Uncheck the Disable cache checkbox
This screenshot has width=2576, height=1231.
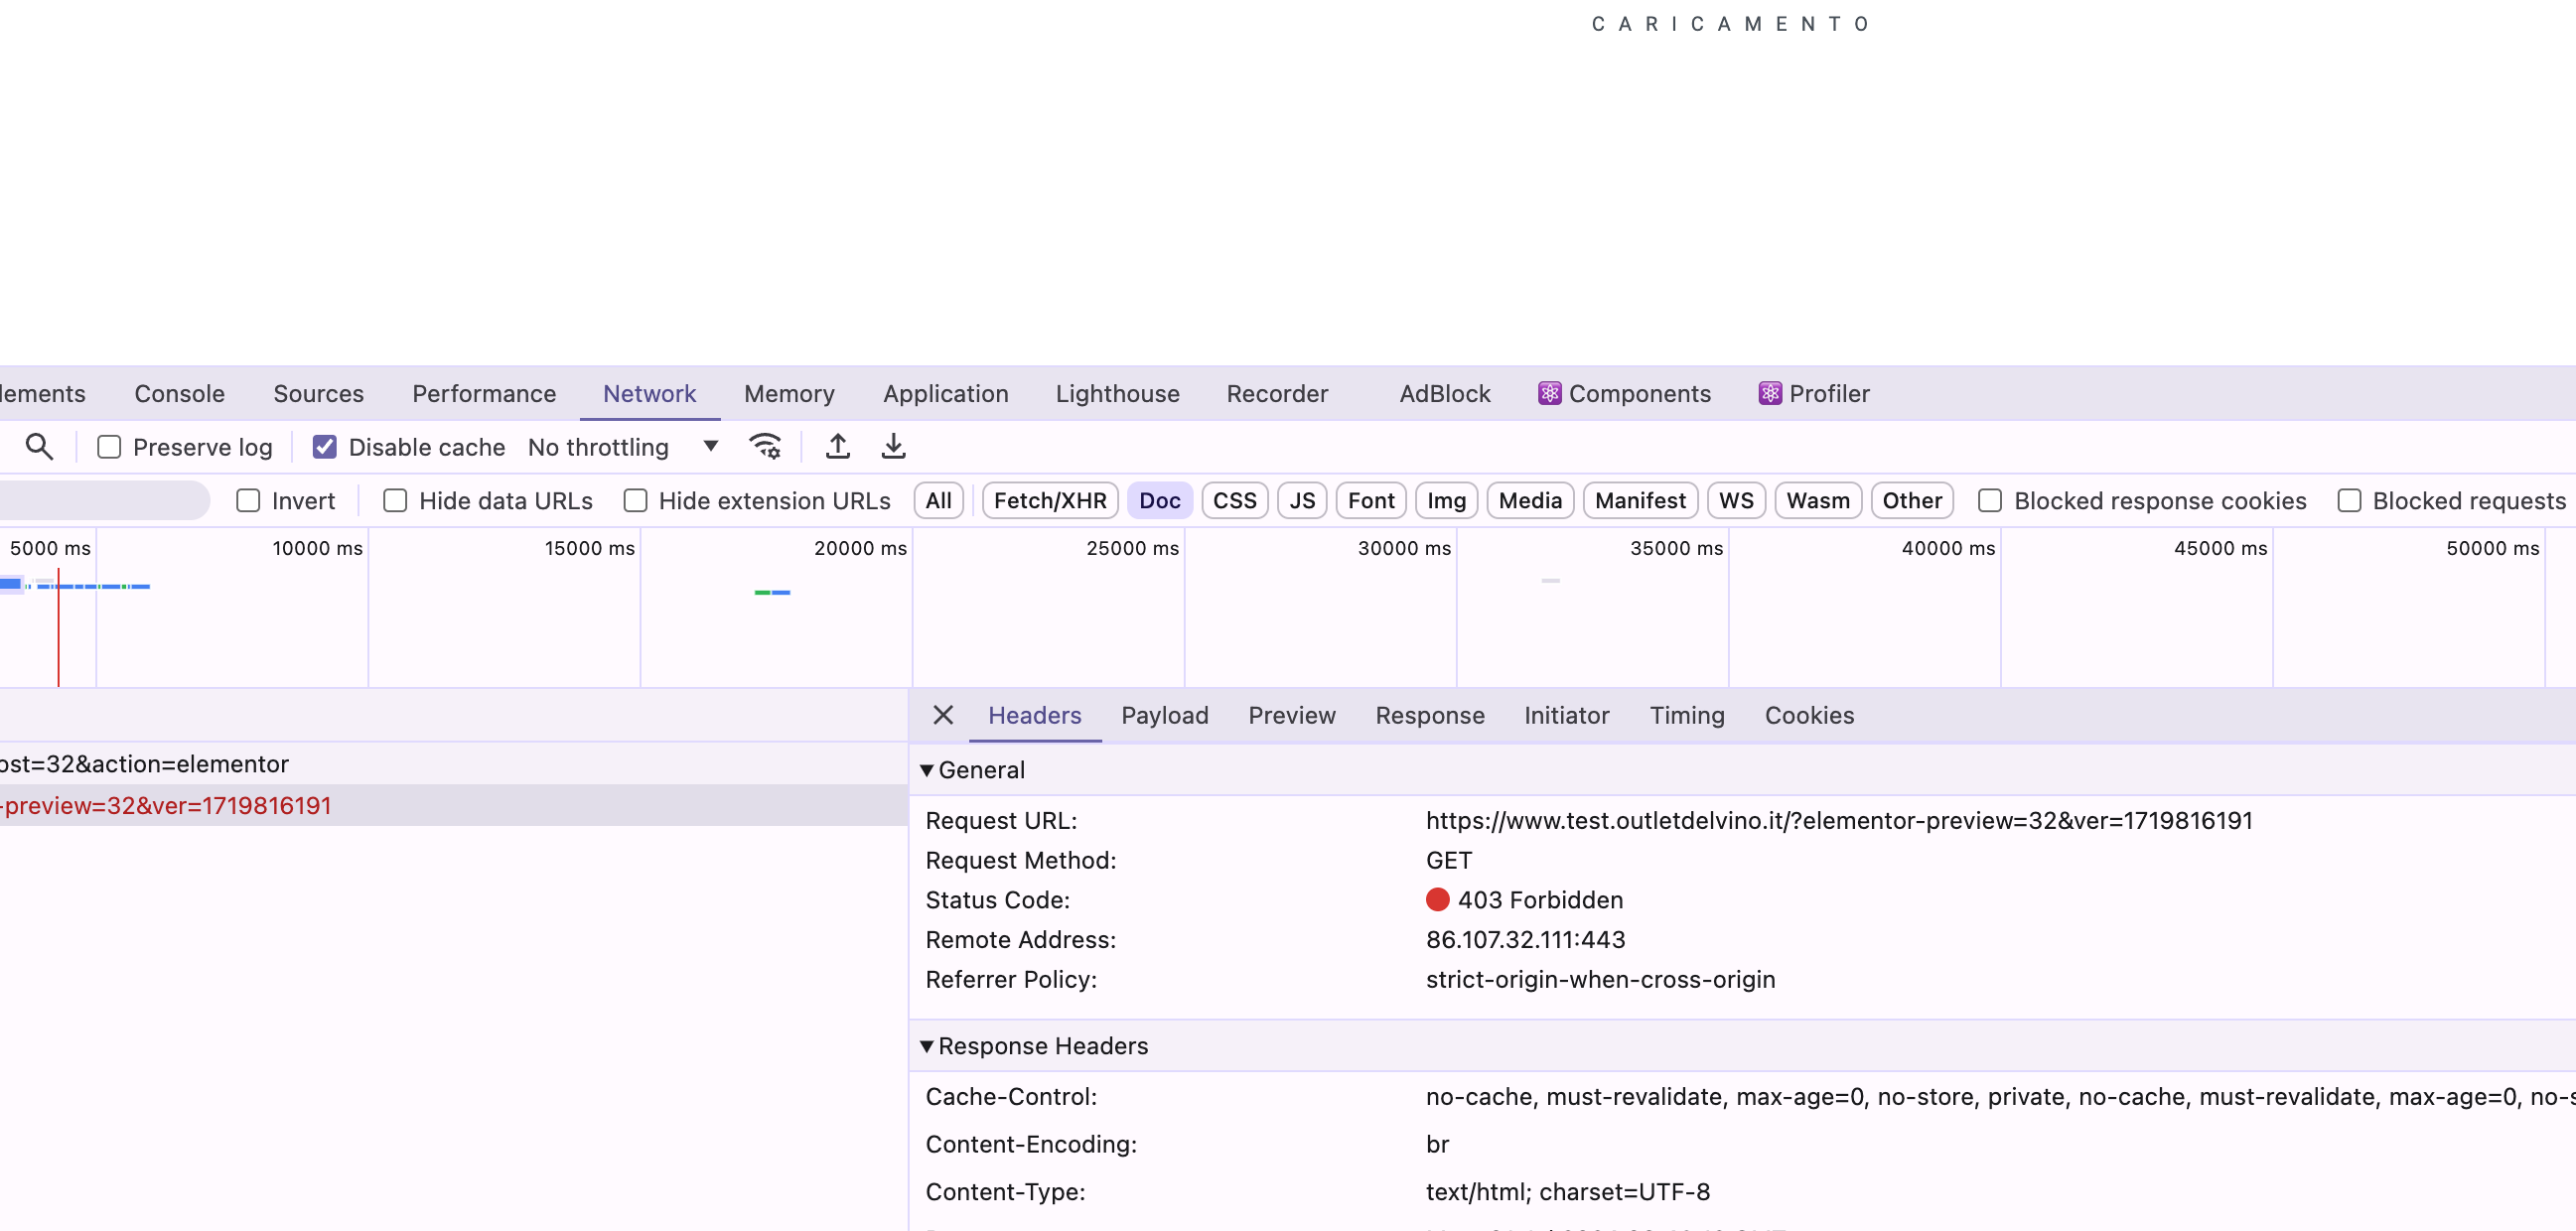(x=325, y=447)
